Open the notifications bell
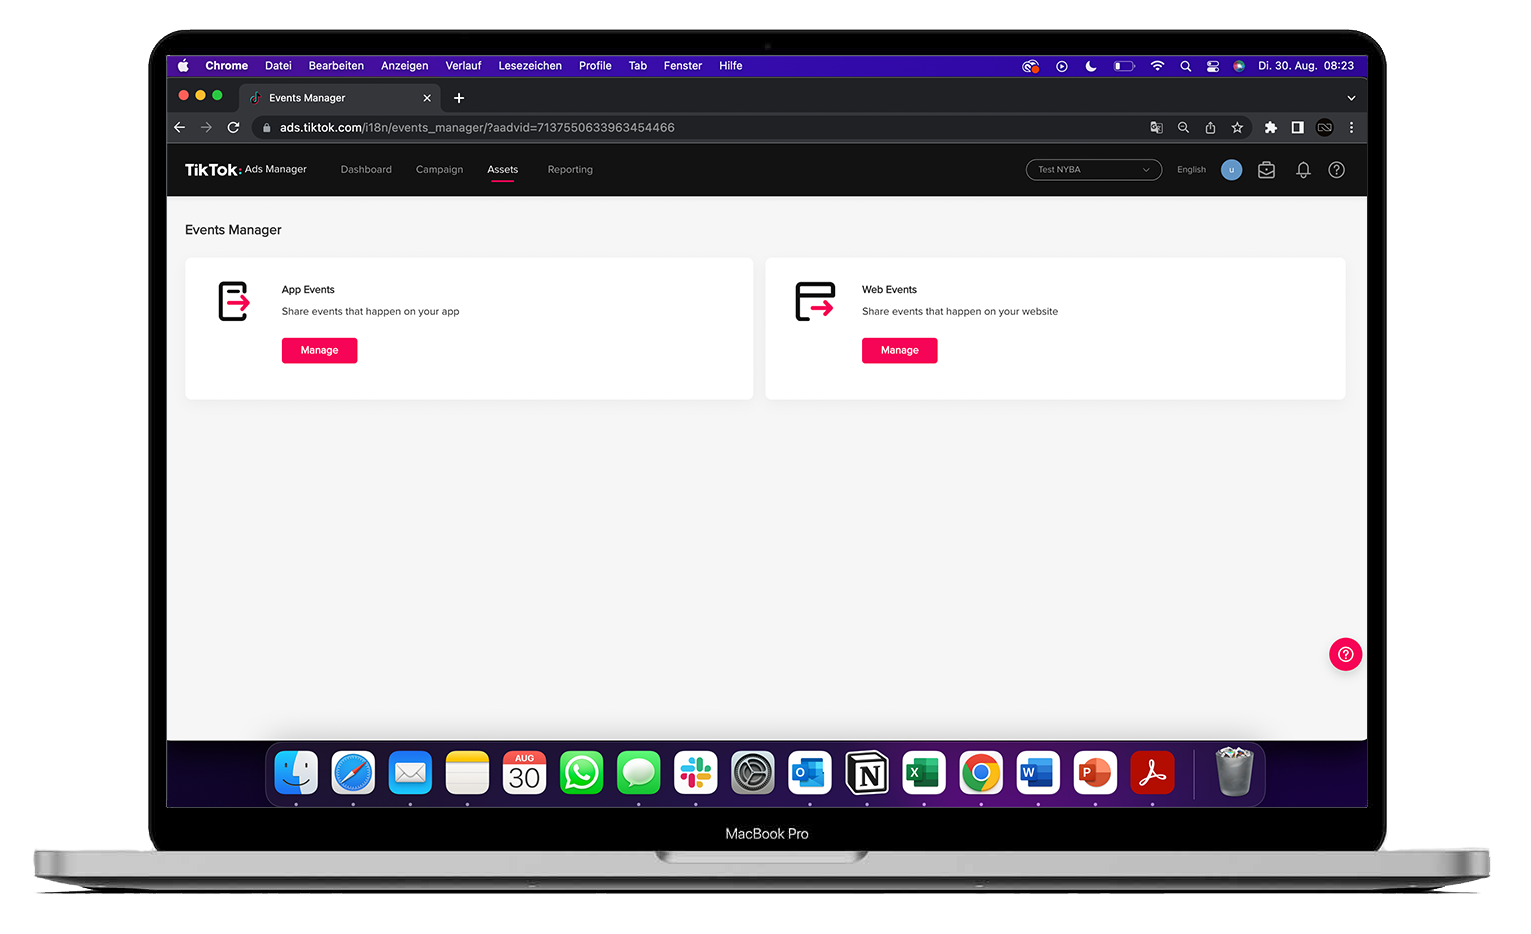 pos(1303,170)
